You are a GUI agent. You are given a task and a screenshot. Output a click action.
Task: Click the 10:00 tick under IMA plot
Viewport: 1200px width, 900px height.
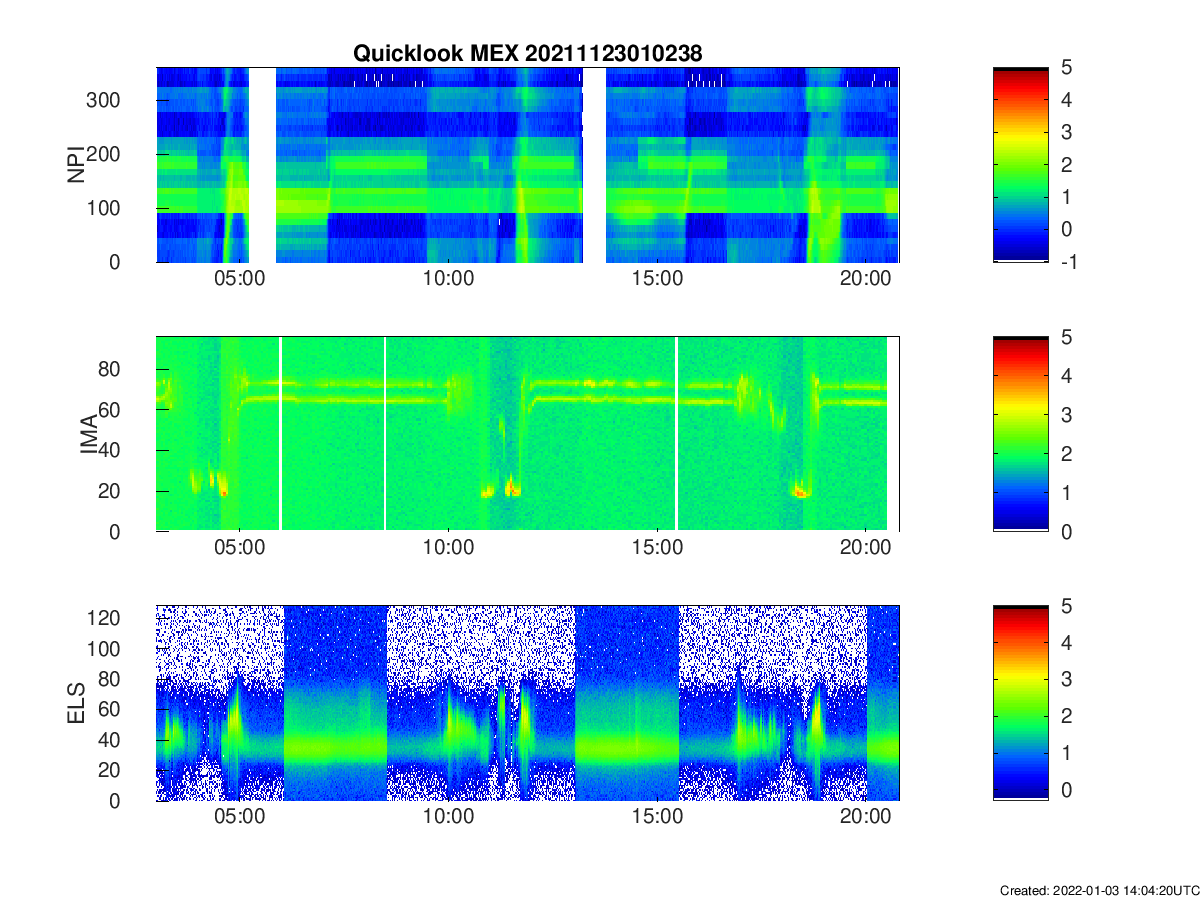tap(448, 550)
